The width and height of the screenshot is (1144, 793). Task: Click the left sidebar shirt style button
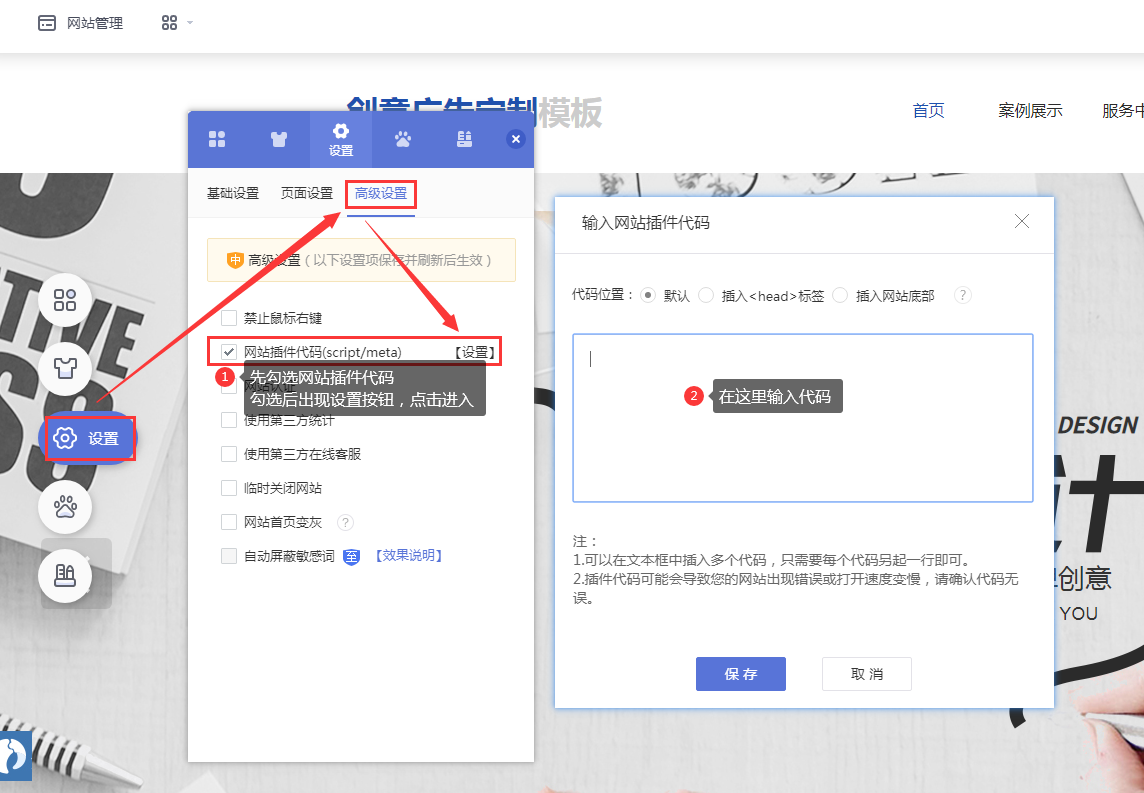65,368
